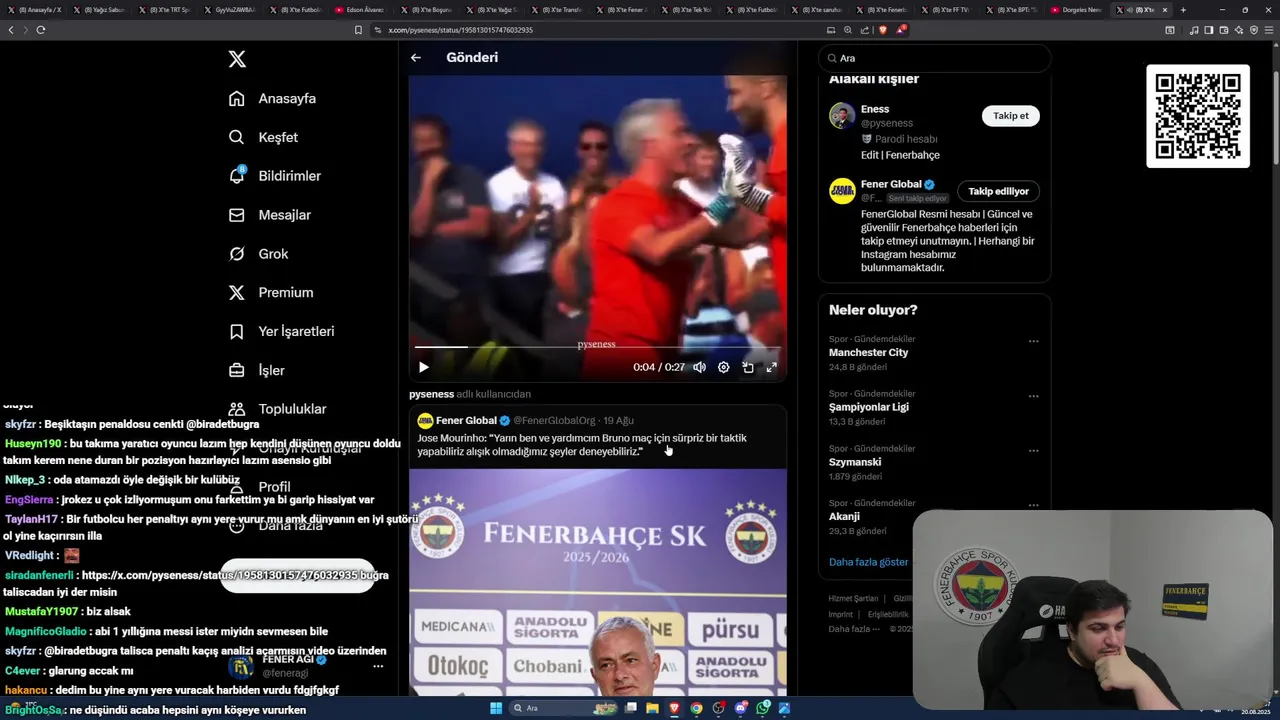Click the browser back button
The height and width of the screenshot is (720, 1280).
[x=11, y=30]
